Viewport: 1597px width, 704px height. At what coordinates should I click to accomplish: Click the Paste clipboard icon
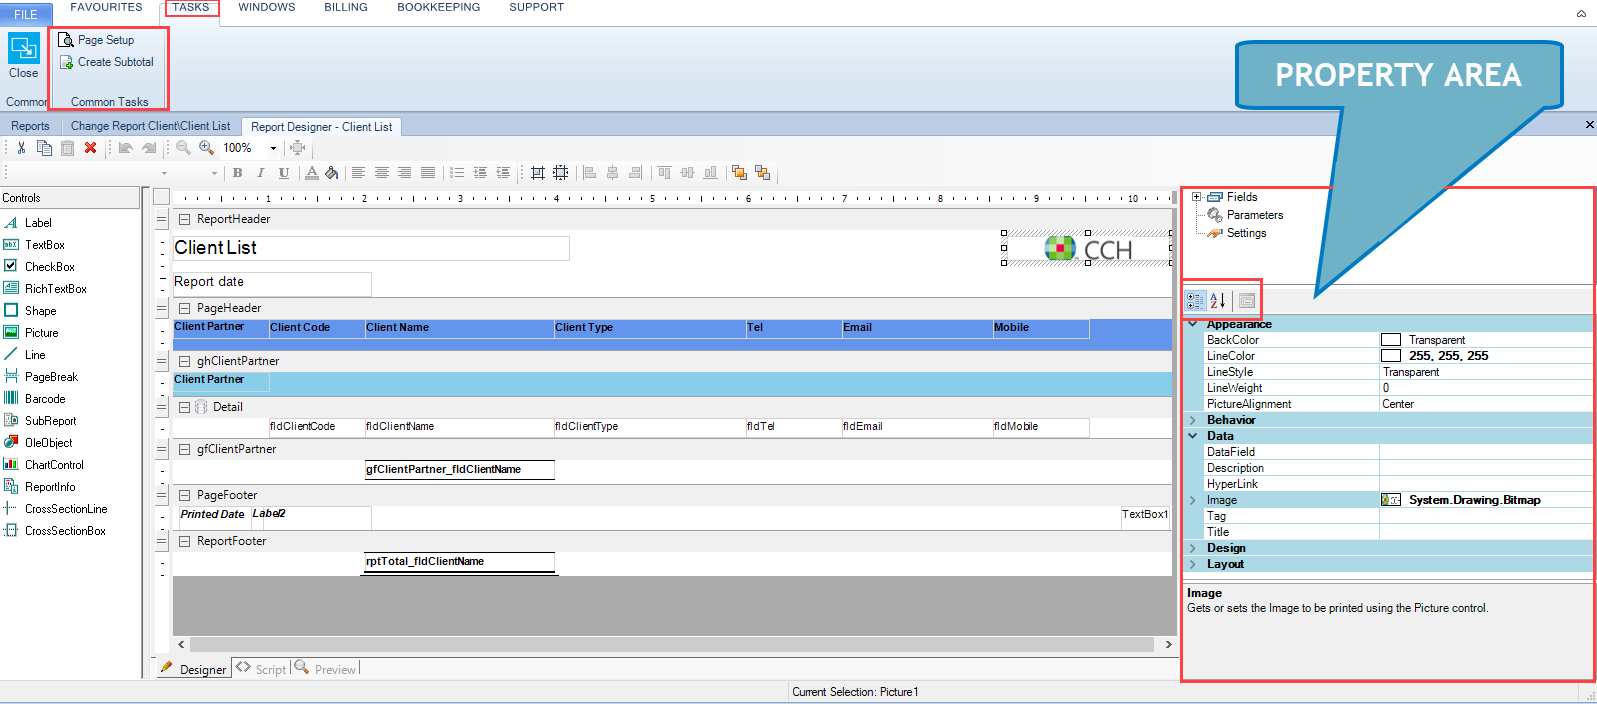67,148
